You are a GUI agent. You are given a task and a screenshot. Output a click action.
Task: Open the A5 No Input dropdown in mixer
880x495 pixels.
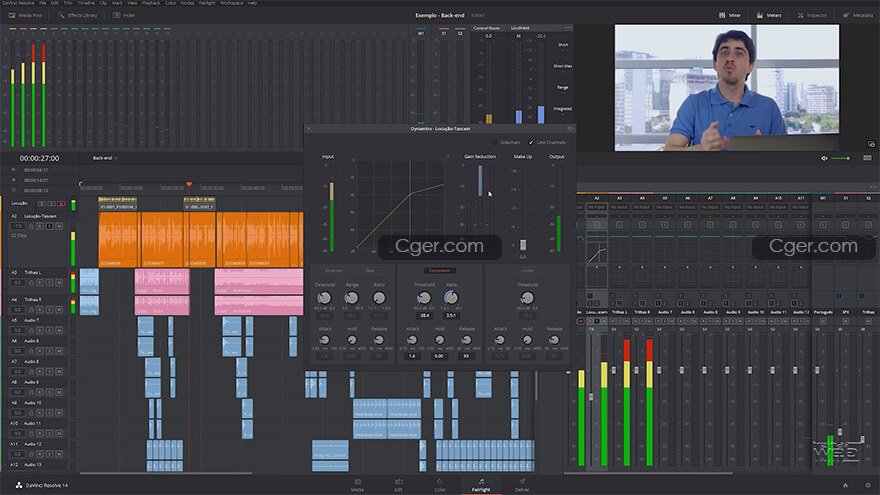click(x=664, y=207)
